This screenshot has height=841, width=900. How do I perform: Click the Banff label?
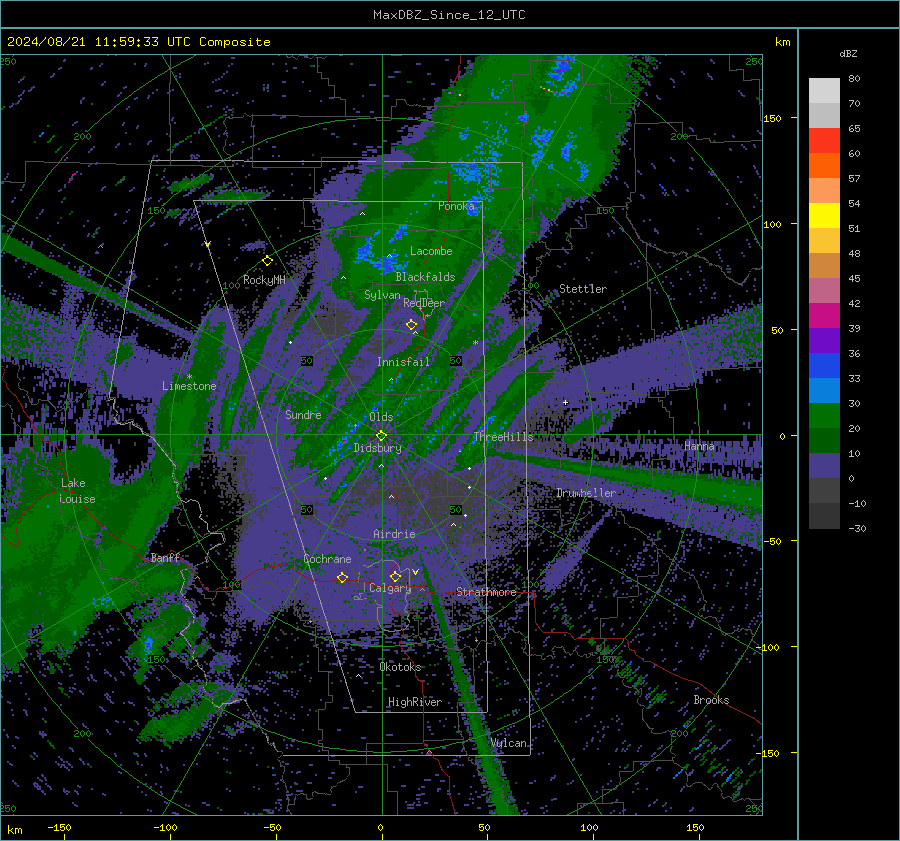(165, 558)
